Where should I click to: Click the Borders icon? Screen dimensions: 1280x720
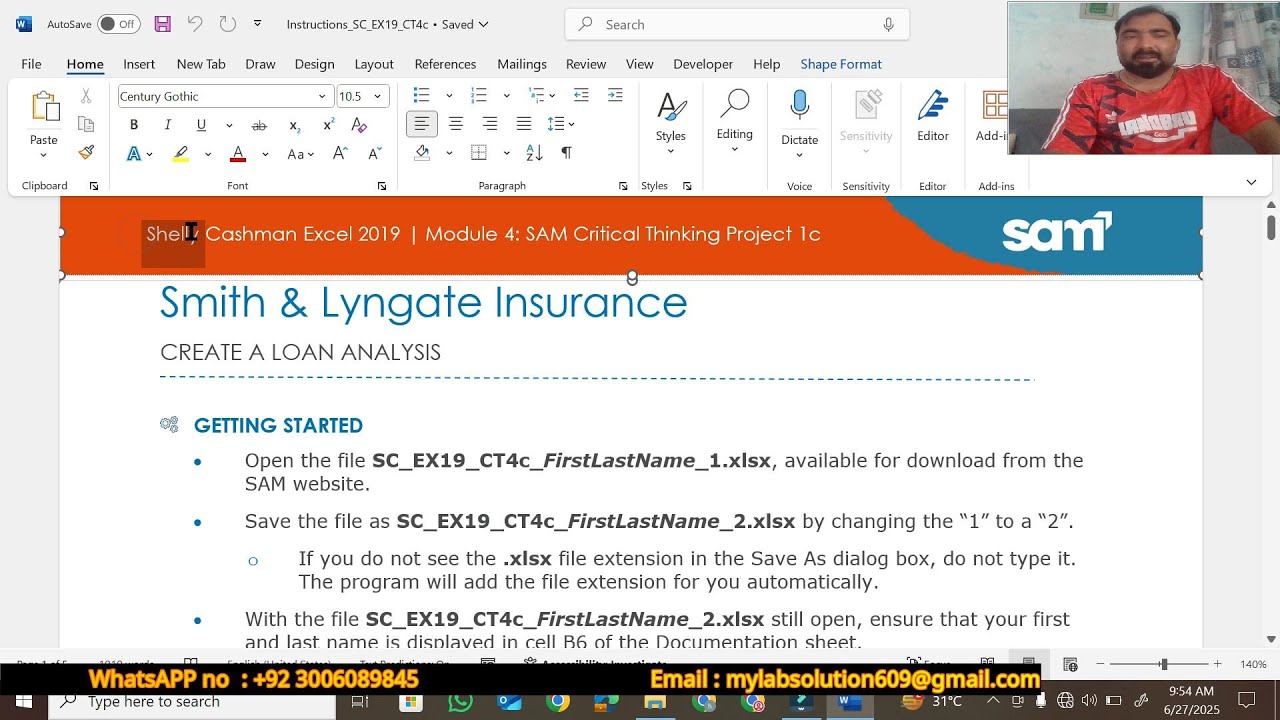[x=479, y=153]
